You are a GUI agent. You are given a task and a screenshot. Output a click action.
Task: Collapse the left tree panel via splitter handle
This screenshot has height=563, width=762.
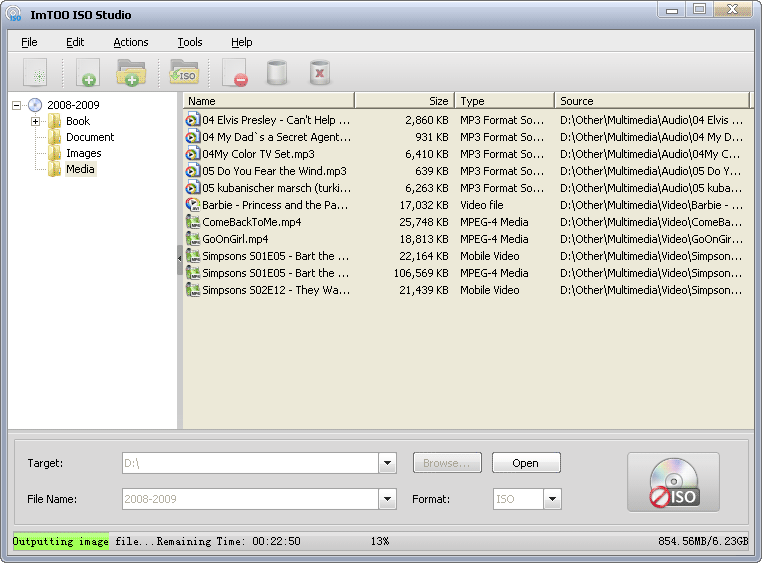[179, 259]
